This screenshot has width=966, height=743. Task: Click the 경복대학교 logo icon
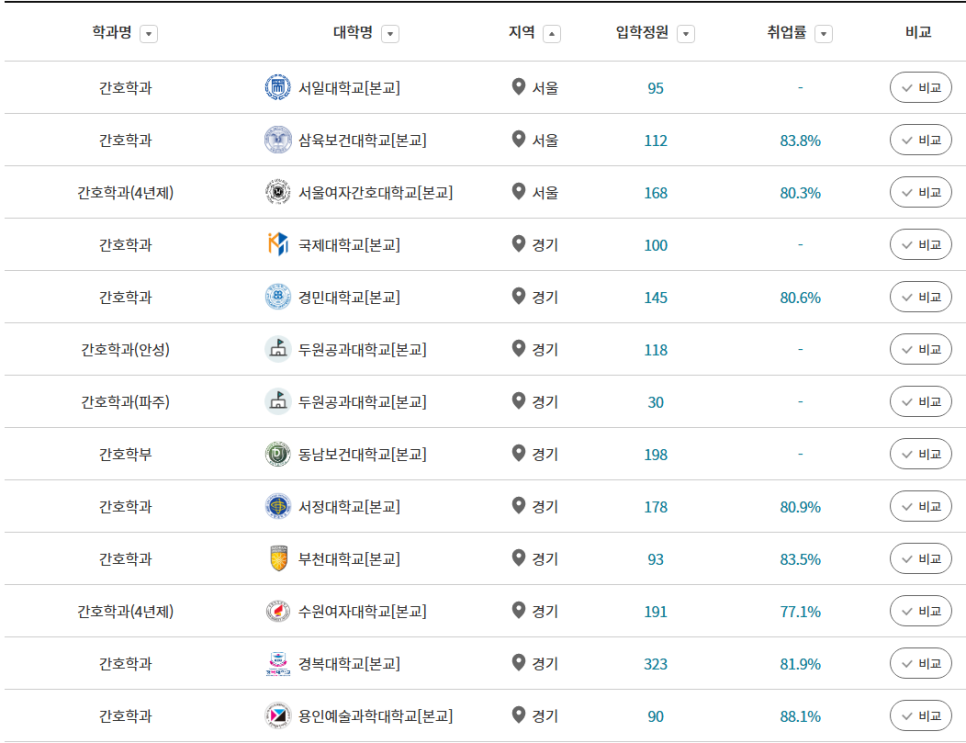278,664
